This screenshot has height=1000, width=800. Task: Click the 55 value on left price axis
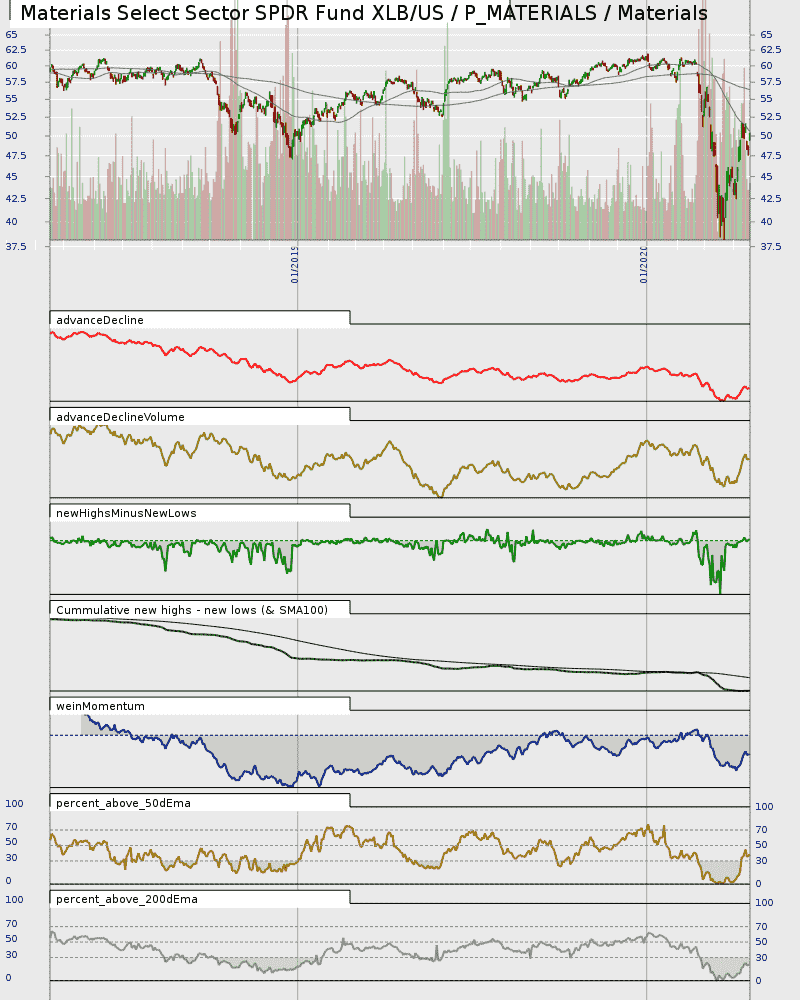(11, 99)
